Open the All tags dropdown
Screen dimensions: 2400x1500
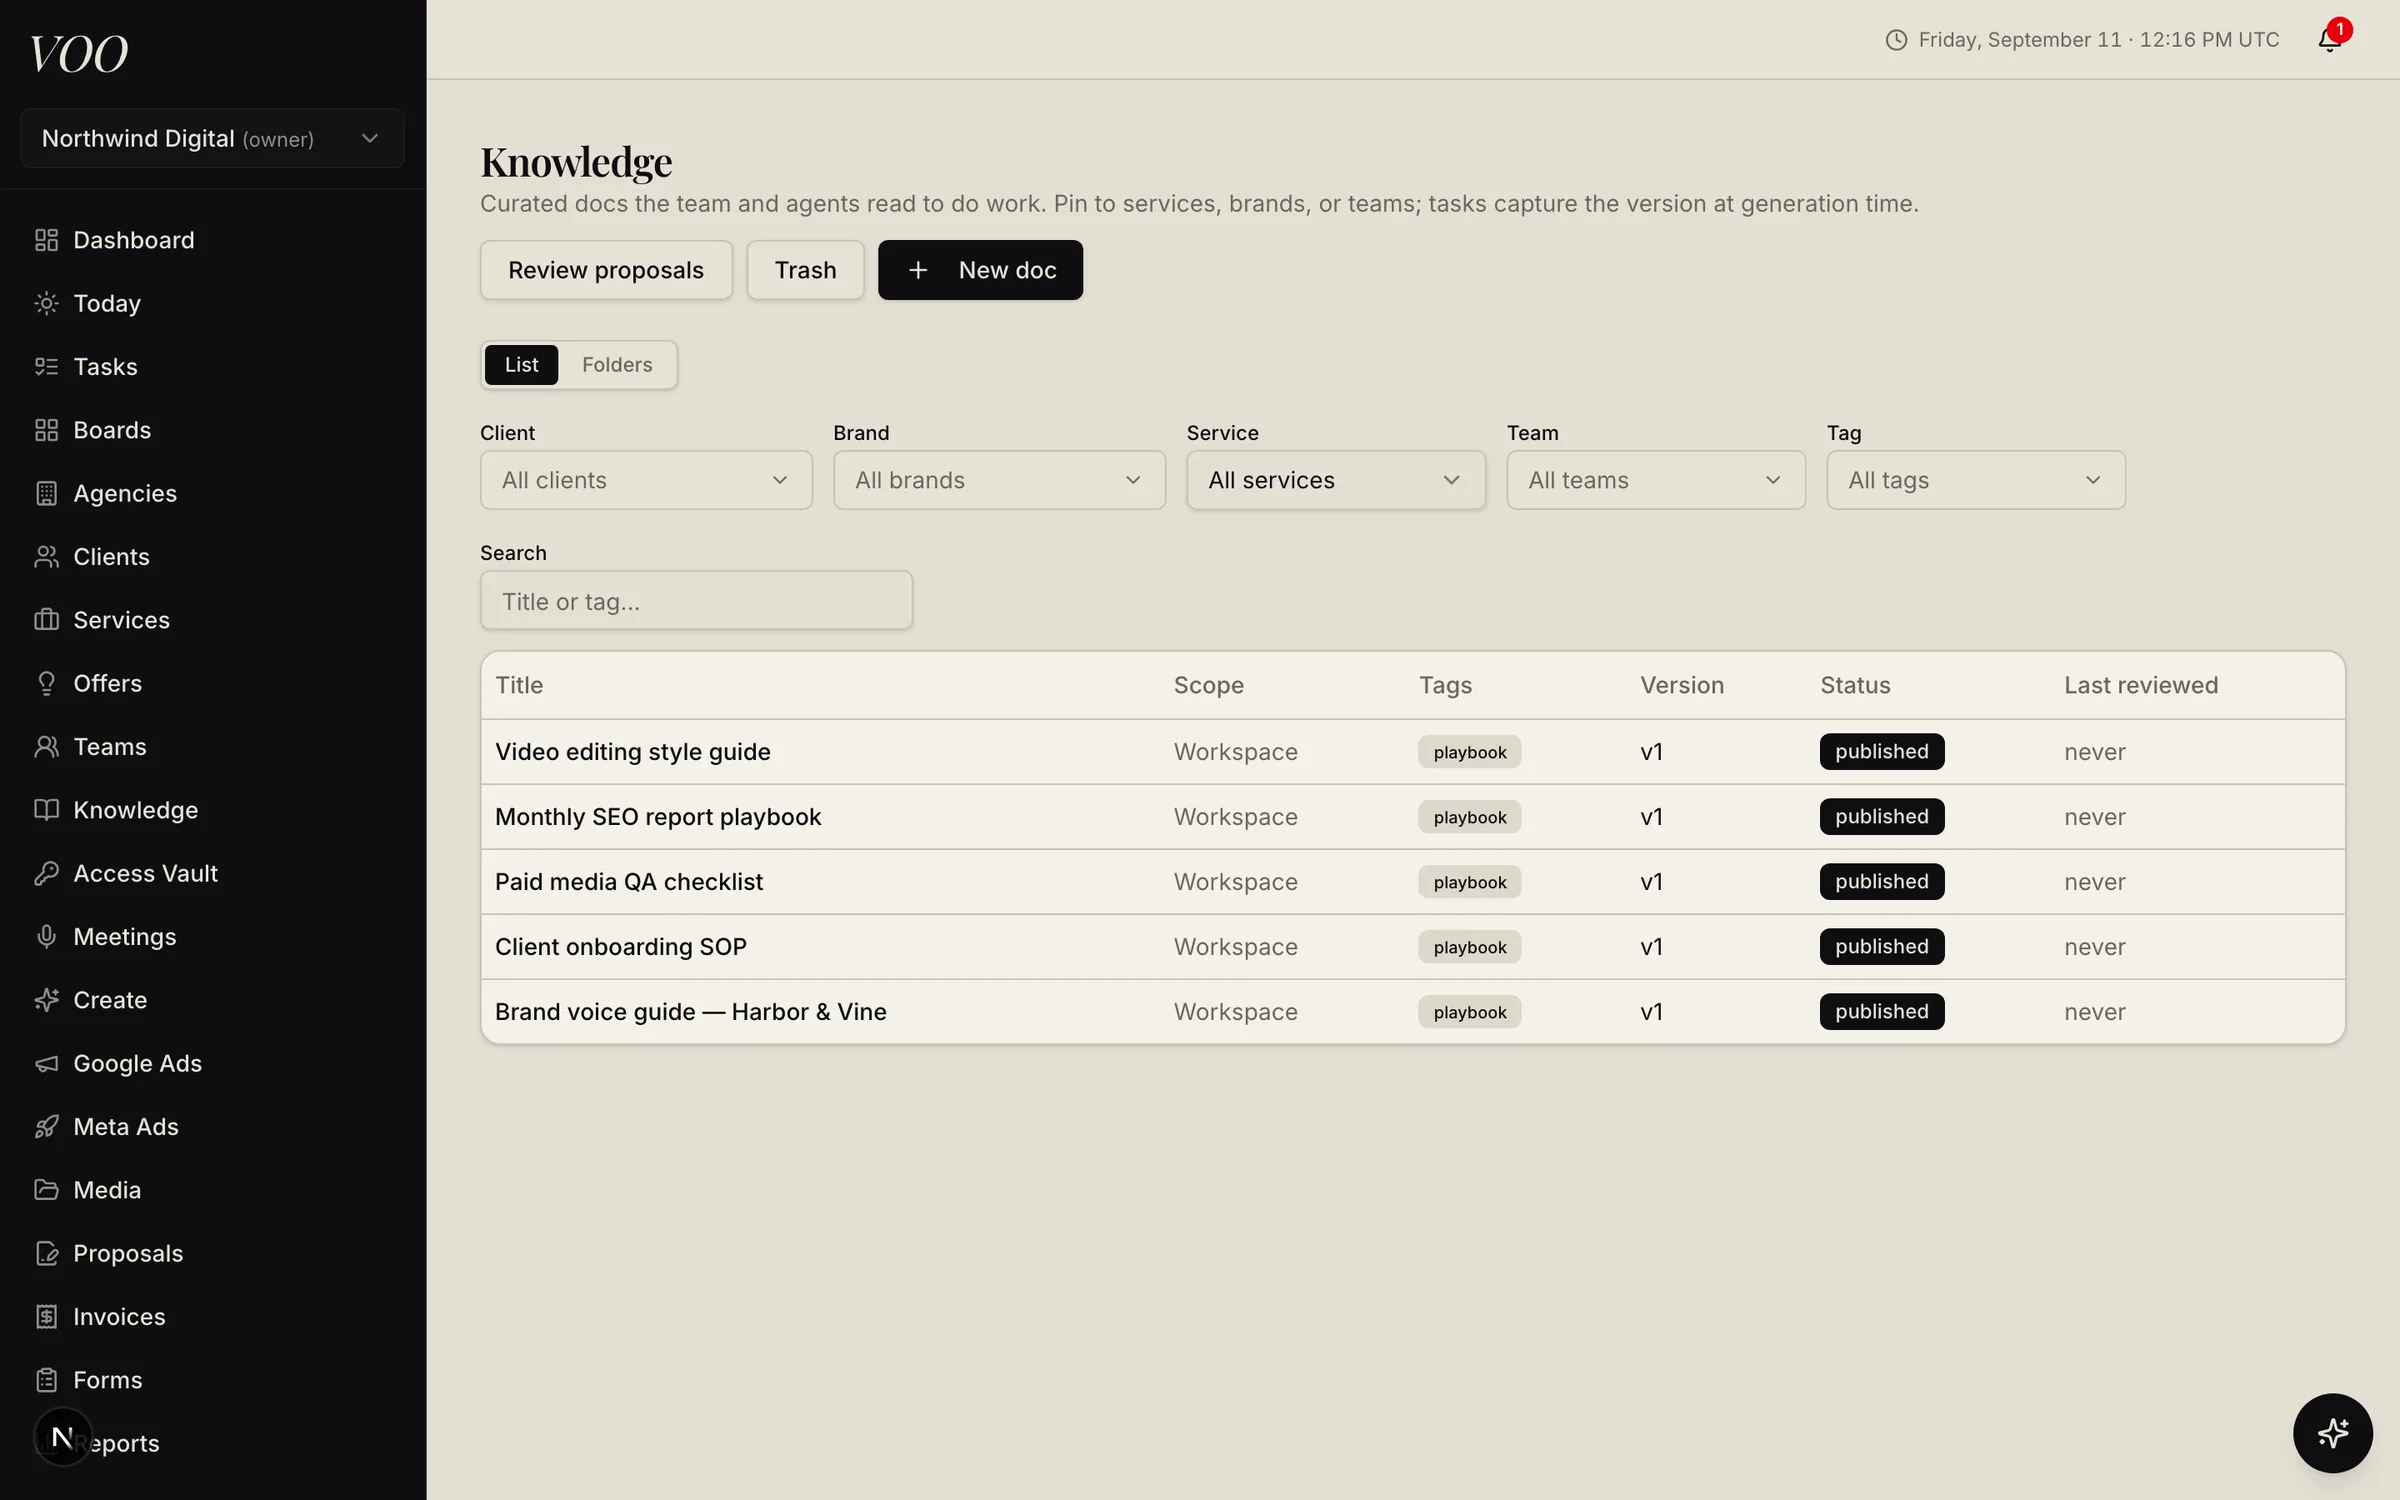coord(1976,480)
